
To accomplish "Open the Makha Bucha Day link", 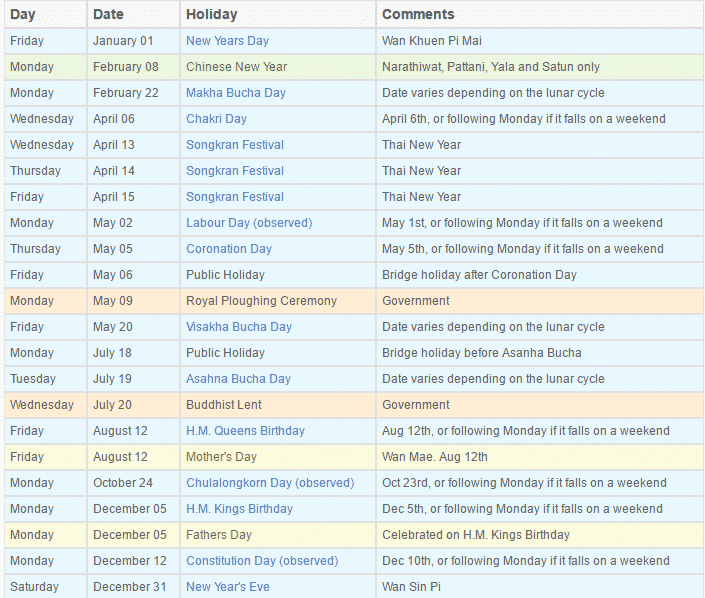I will 236,93.
